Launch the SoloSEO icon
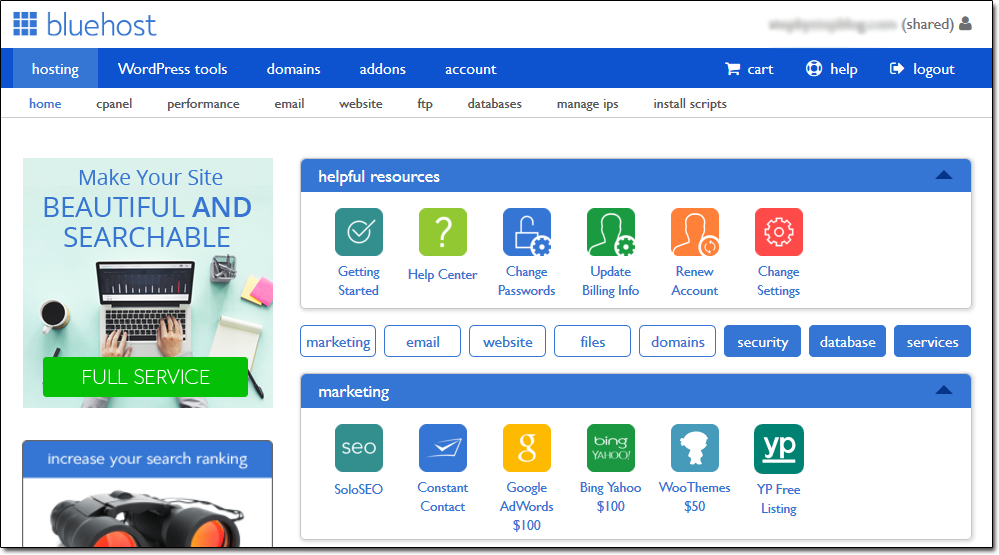Image resolution: width=999 pixels, height=555 pixels. tap(359, 448)
